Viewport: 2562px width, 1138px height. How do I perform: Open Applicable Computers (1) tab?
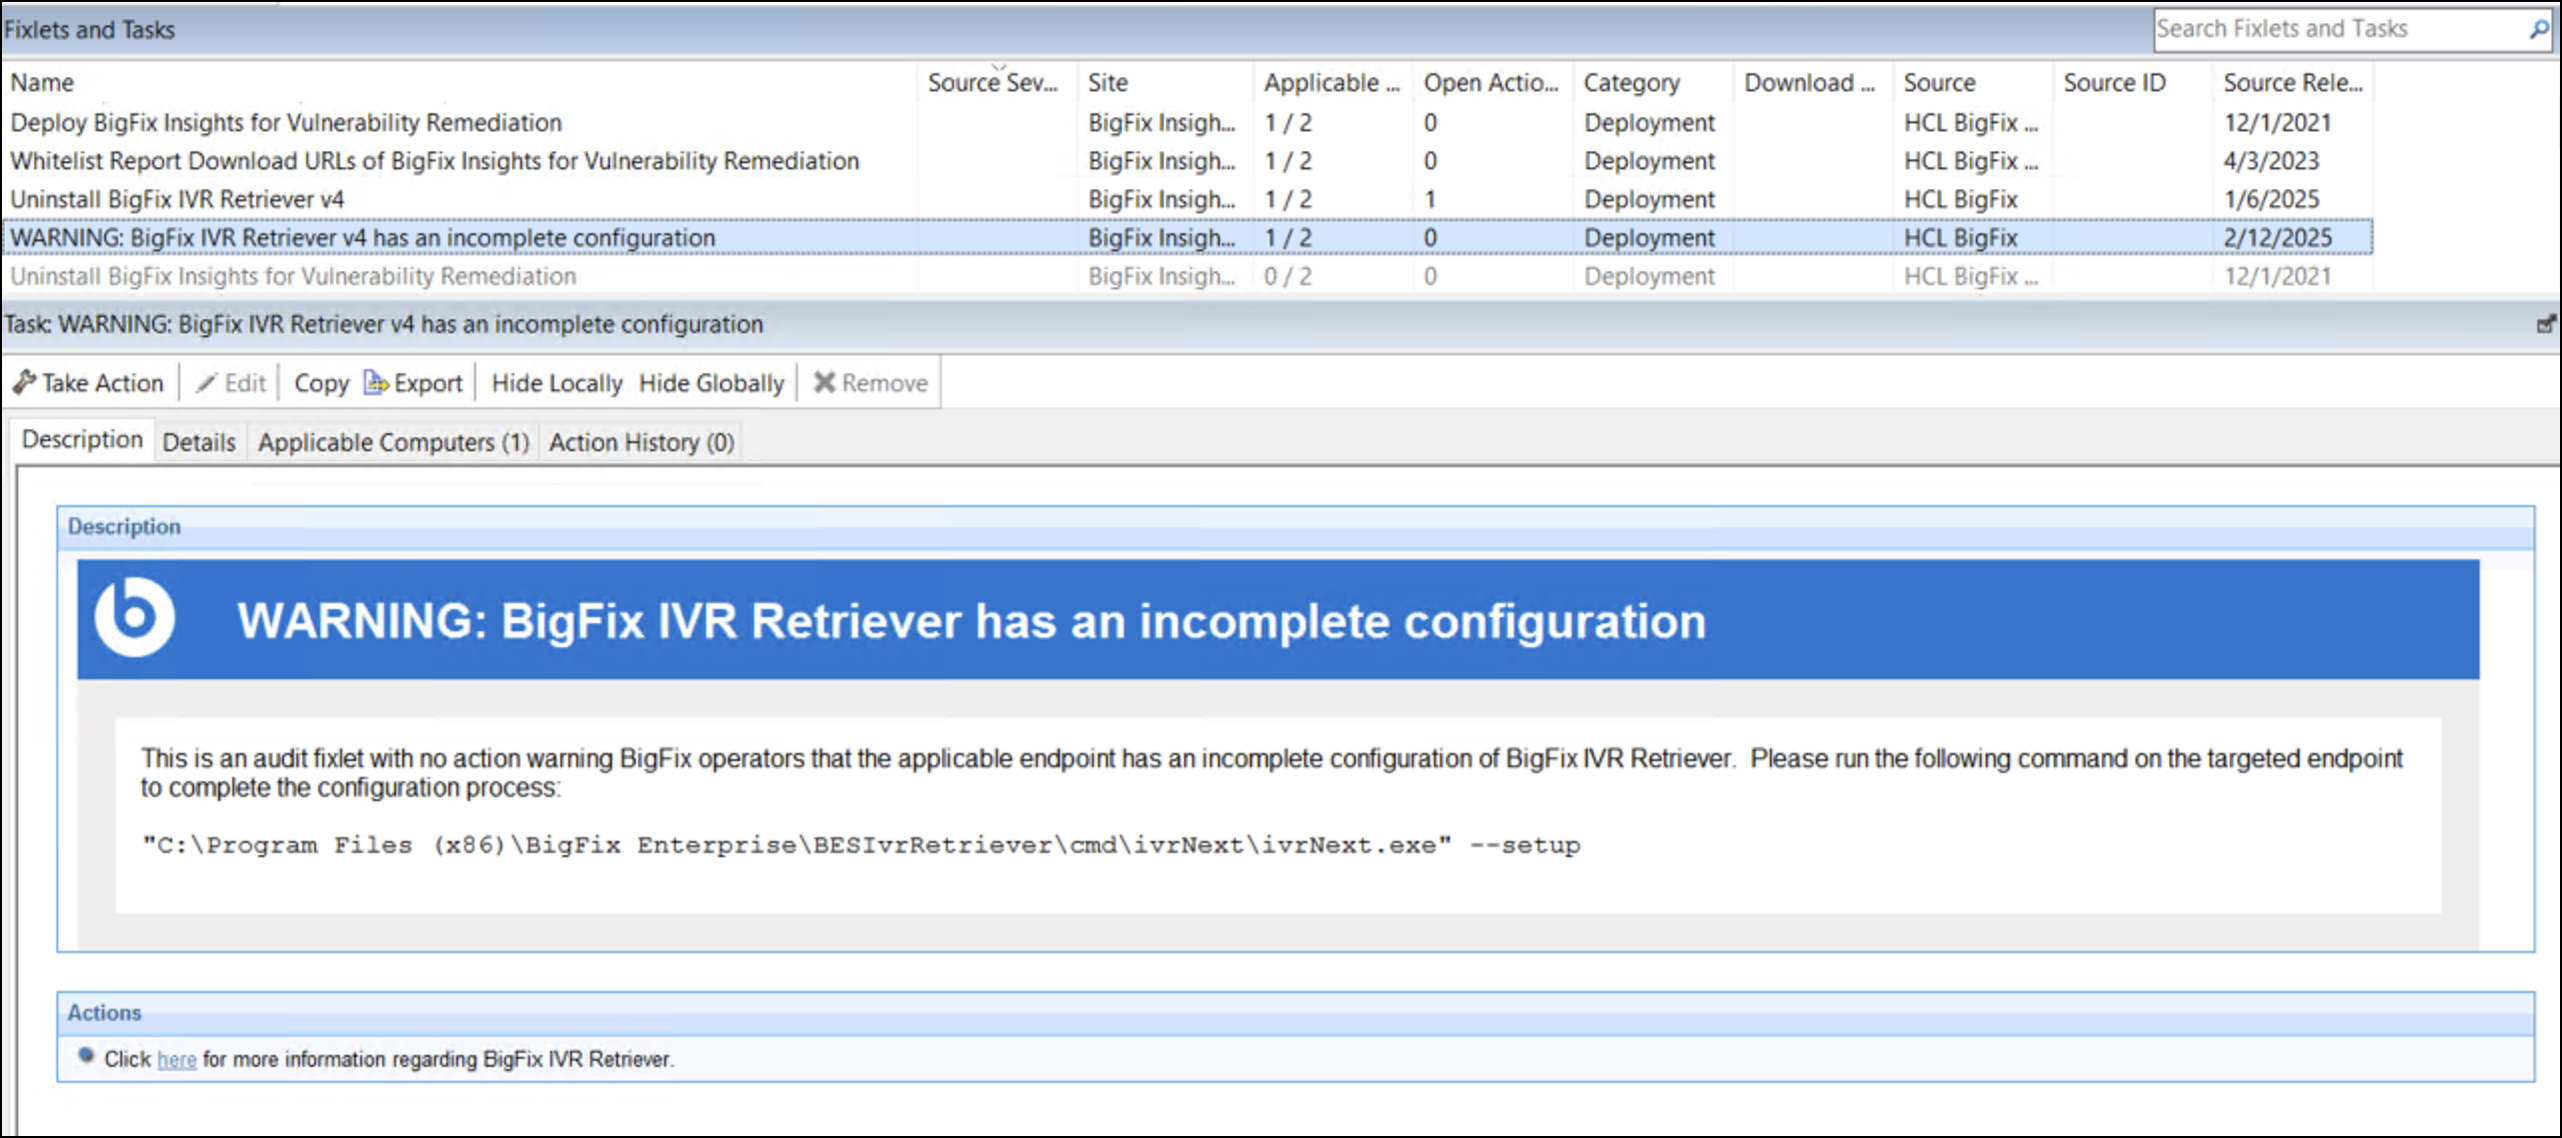click(x=393, y=442)
